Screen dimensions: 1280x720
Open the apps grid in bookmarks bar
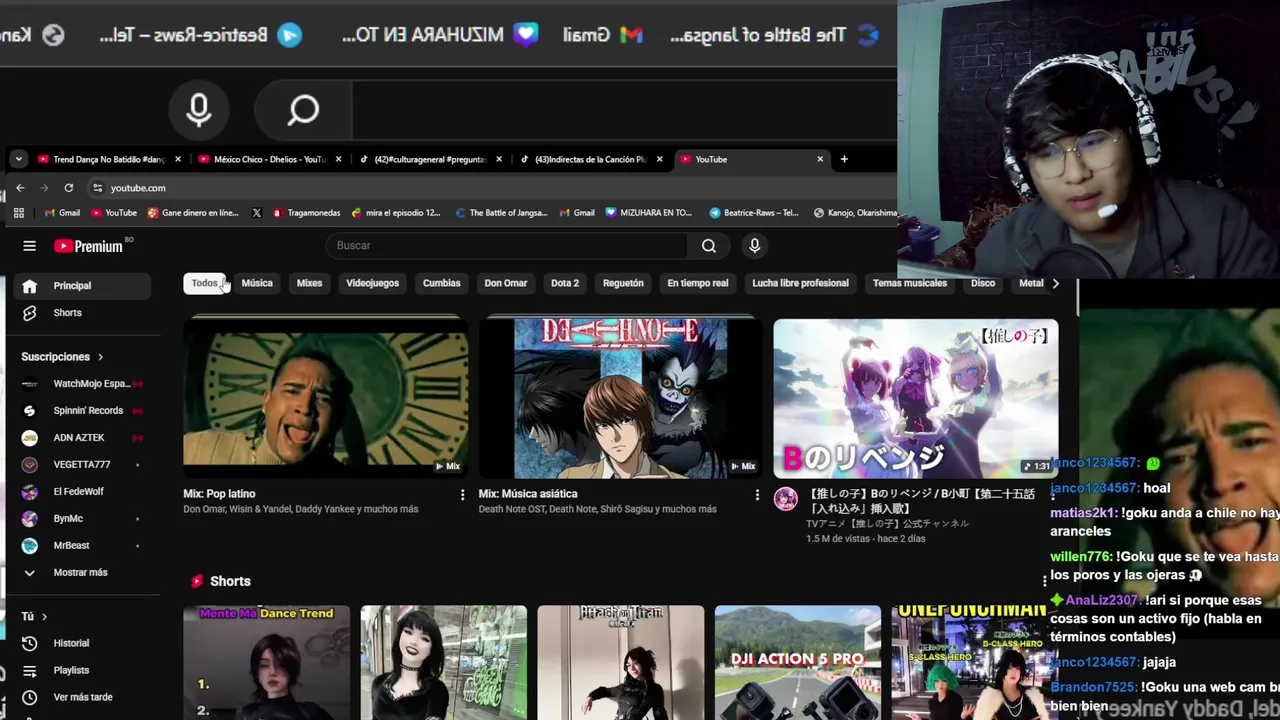[x=18, y=213]
